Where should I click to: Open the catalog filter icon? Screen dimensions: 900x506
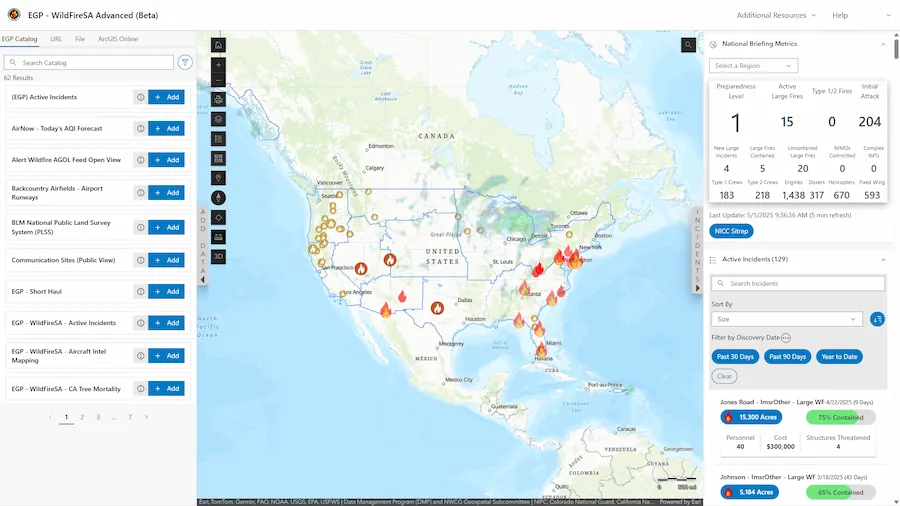pyautogui.click(x=185, y=62)
